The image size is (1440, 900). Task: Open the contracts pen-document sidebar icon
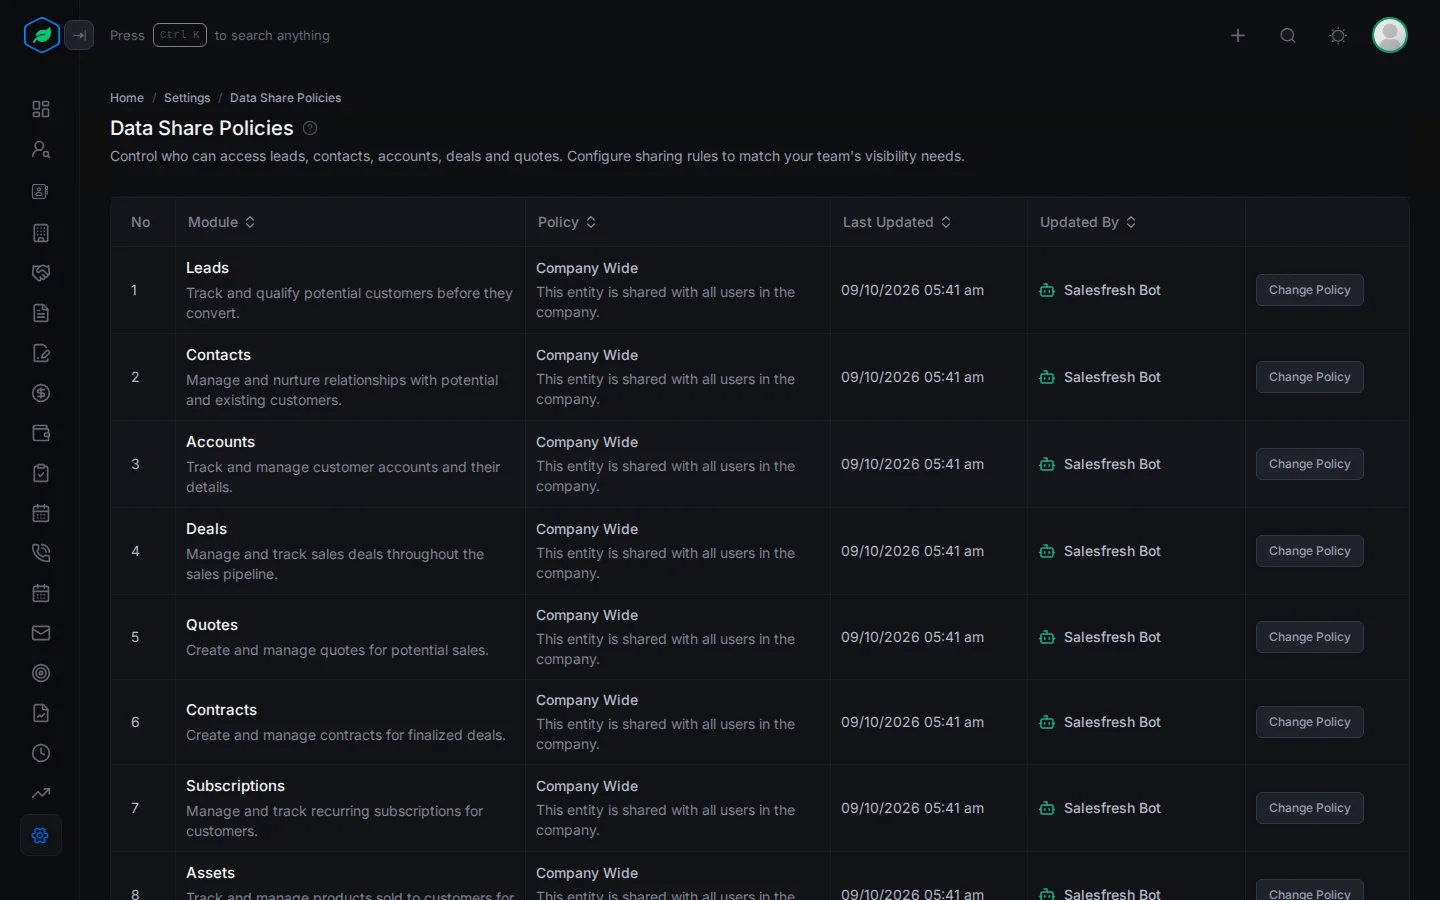41,353
